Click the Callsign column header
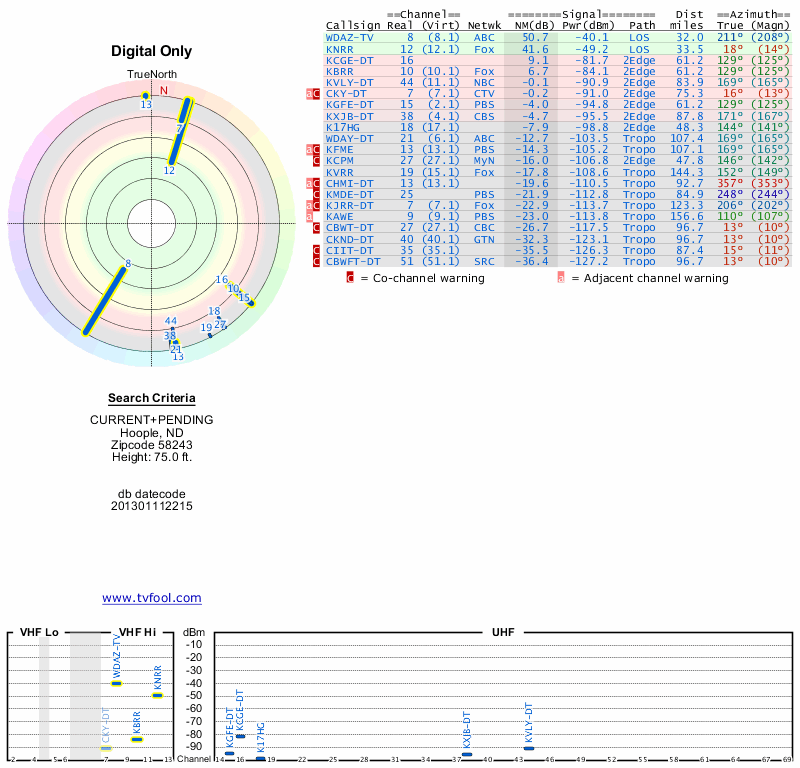Viewport: 800px width, 768px height. pyautogui.click(x=354, y=25)
